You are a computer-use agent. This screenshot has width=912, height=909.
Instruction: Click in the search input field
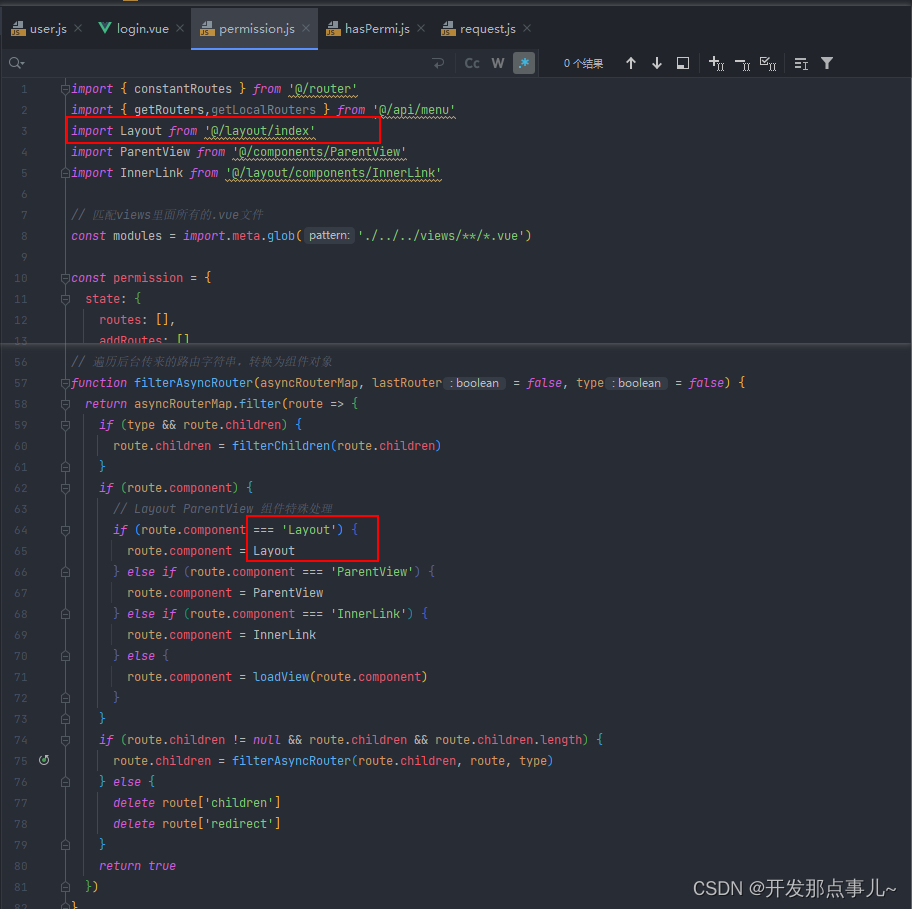(227, 63)
